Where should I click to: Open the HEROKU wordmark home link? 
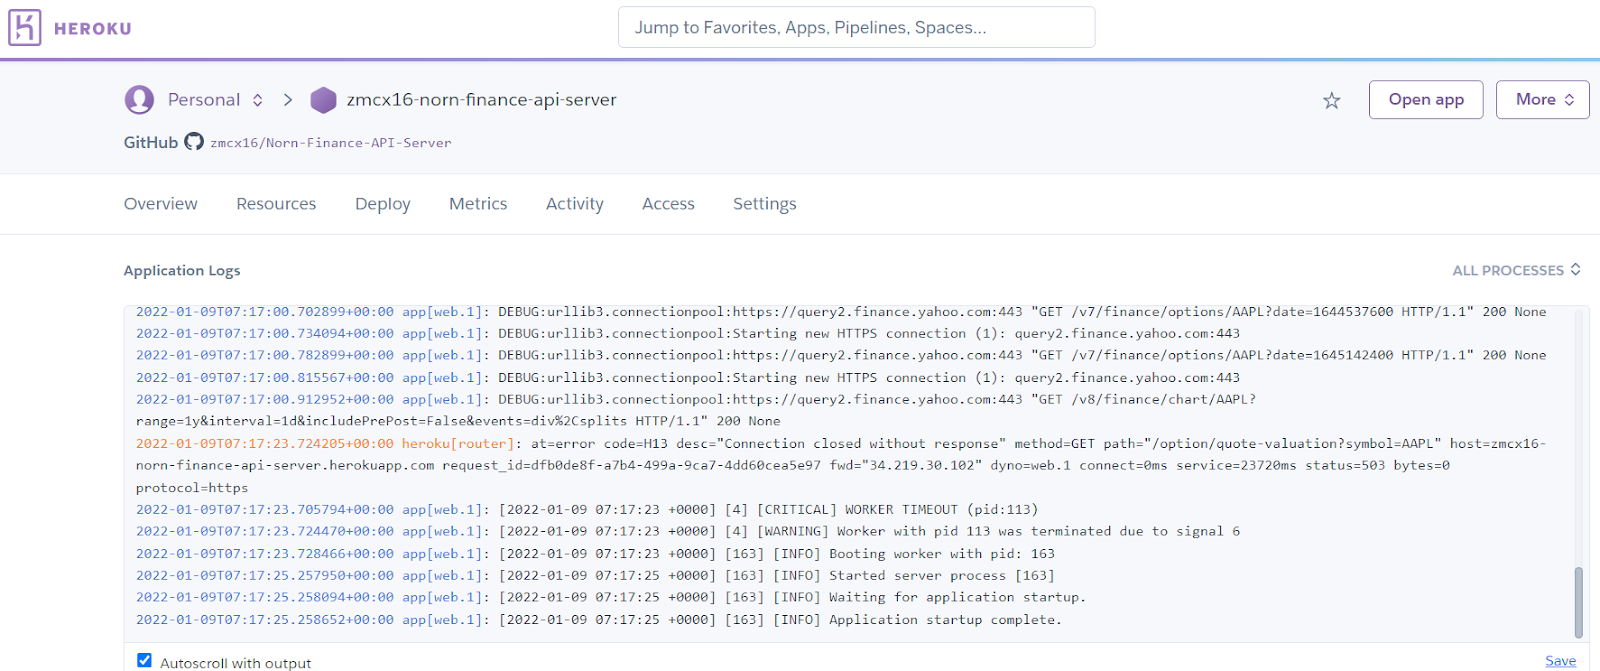tap(93, 29)
